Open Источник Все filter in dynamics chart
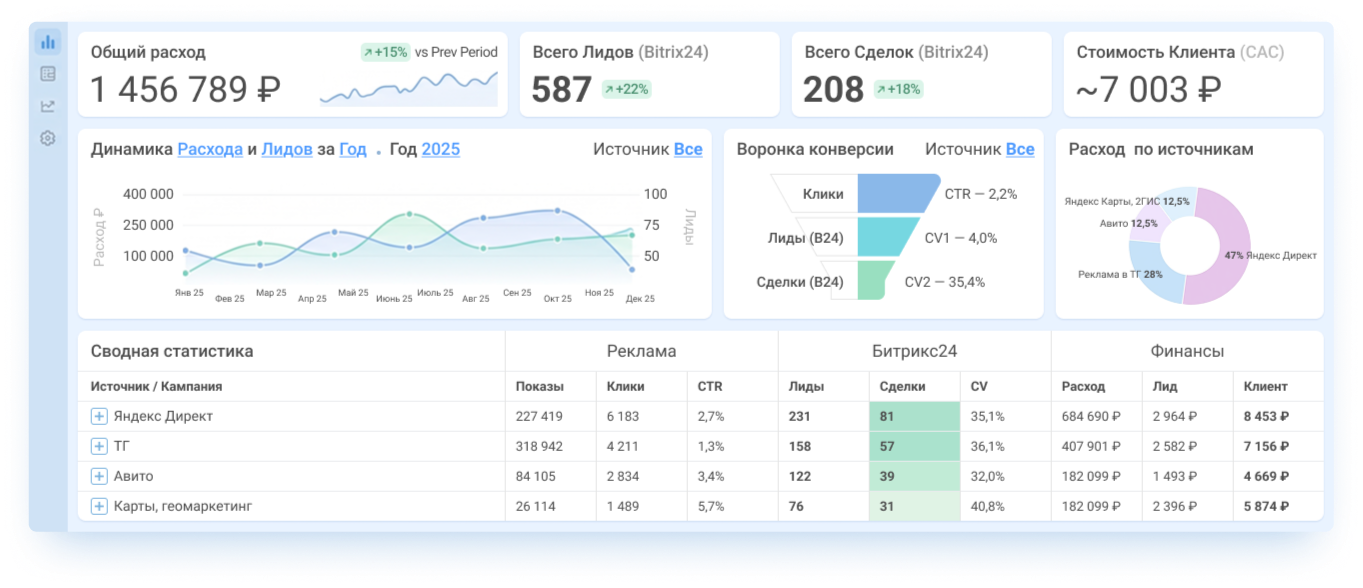1363x588 pixels. coord(688,150)
